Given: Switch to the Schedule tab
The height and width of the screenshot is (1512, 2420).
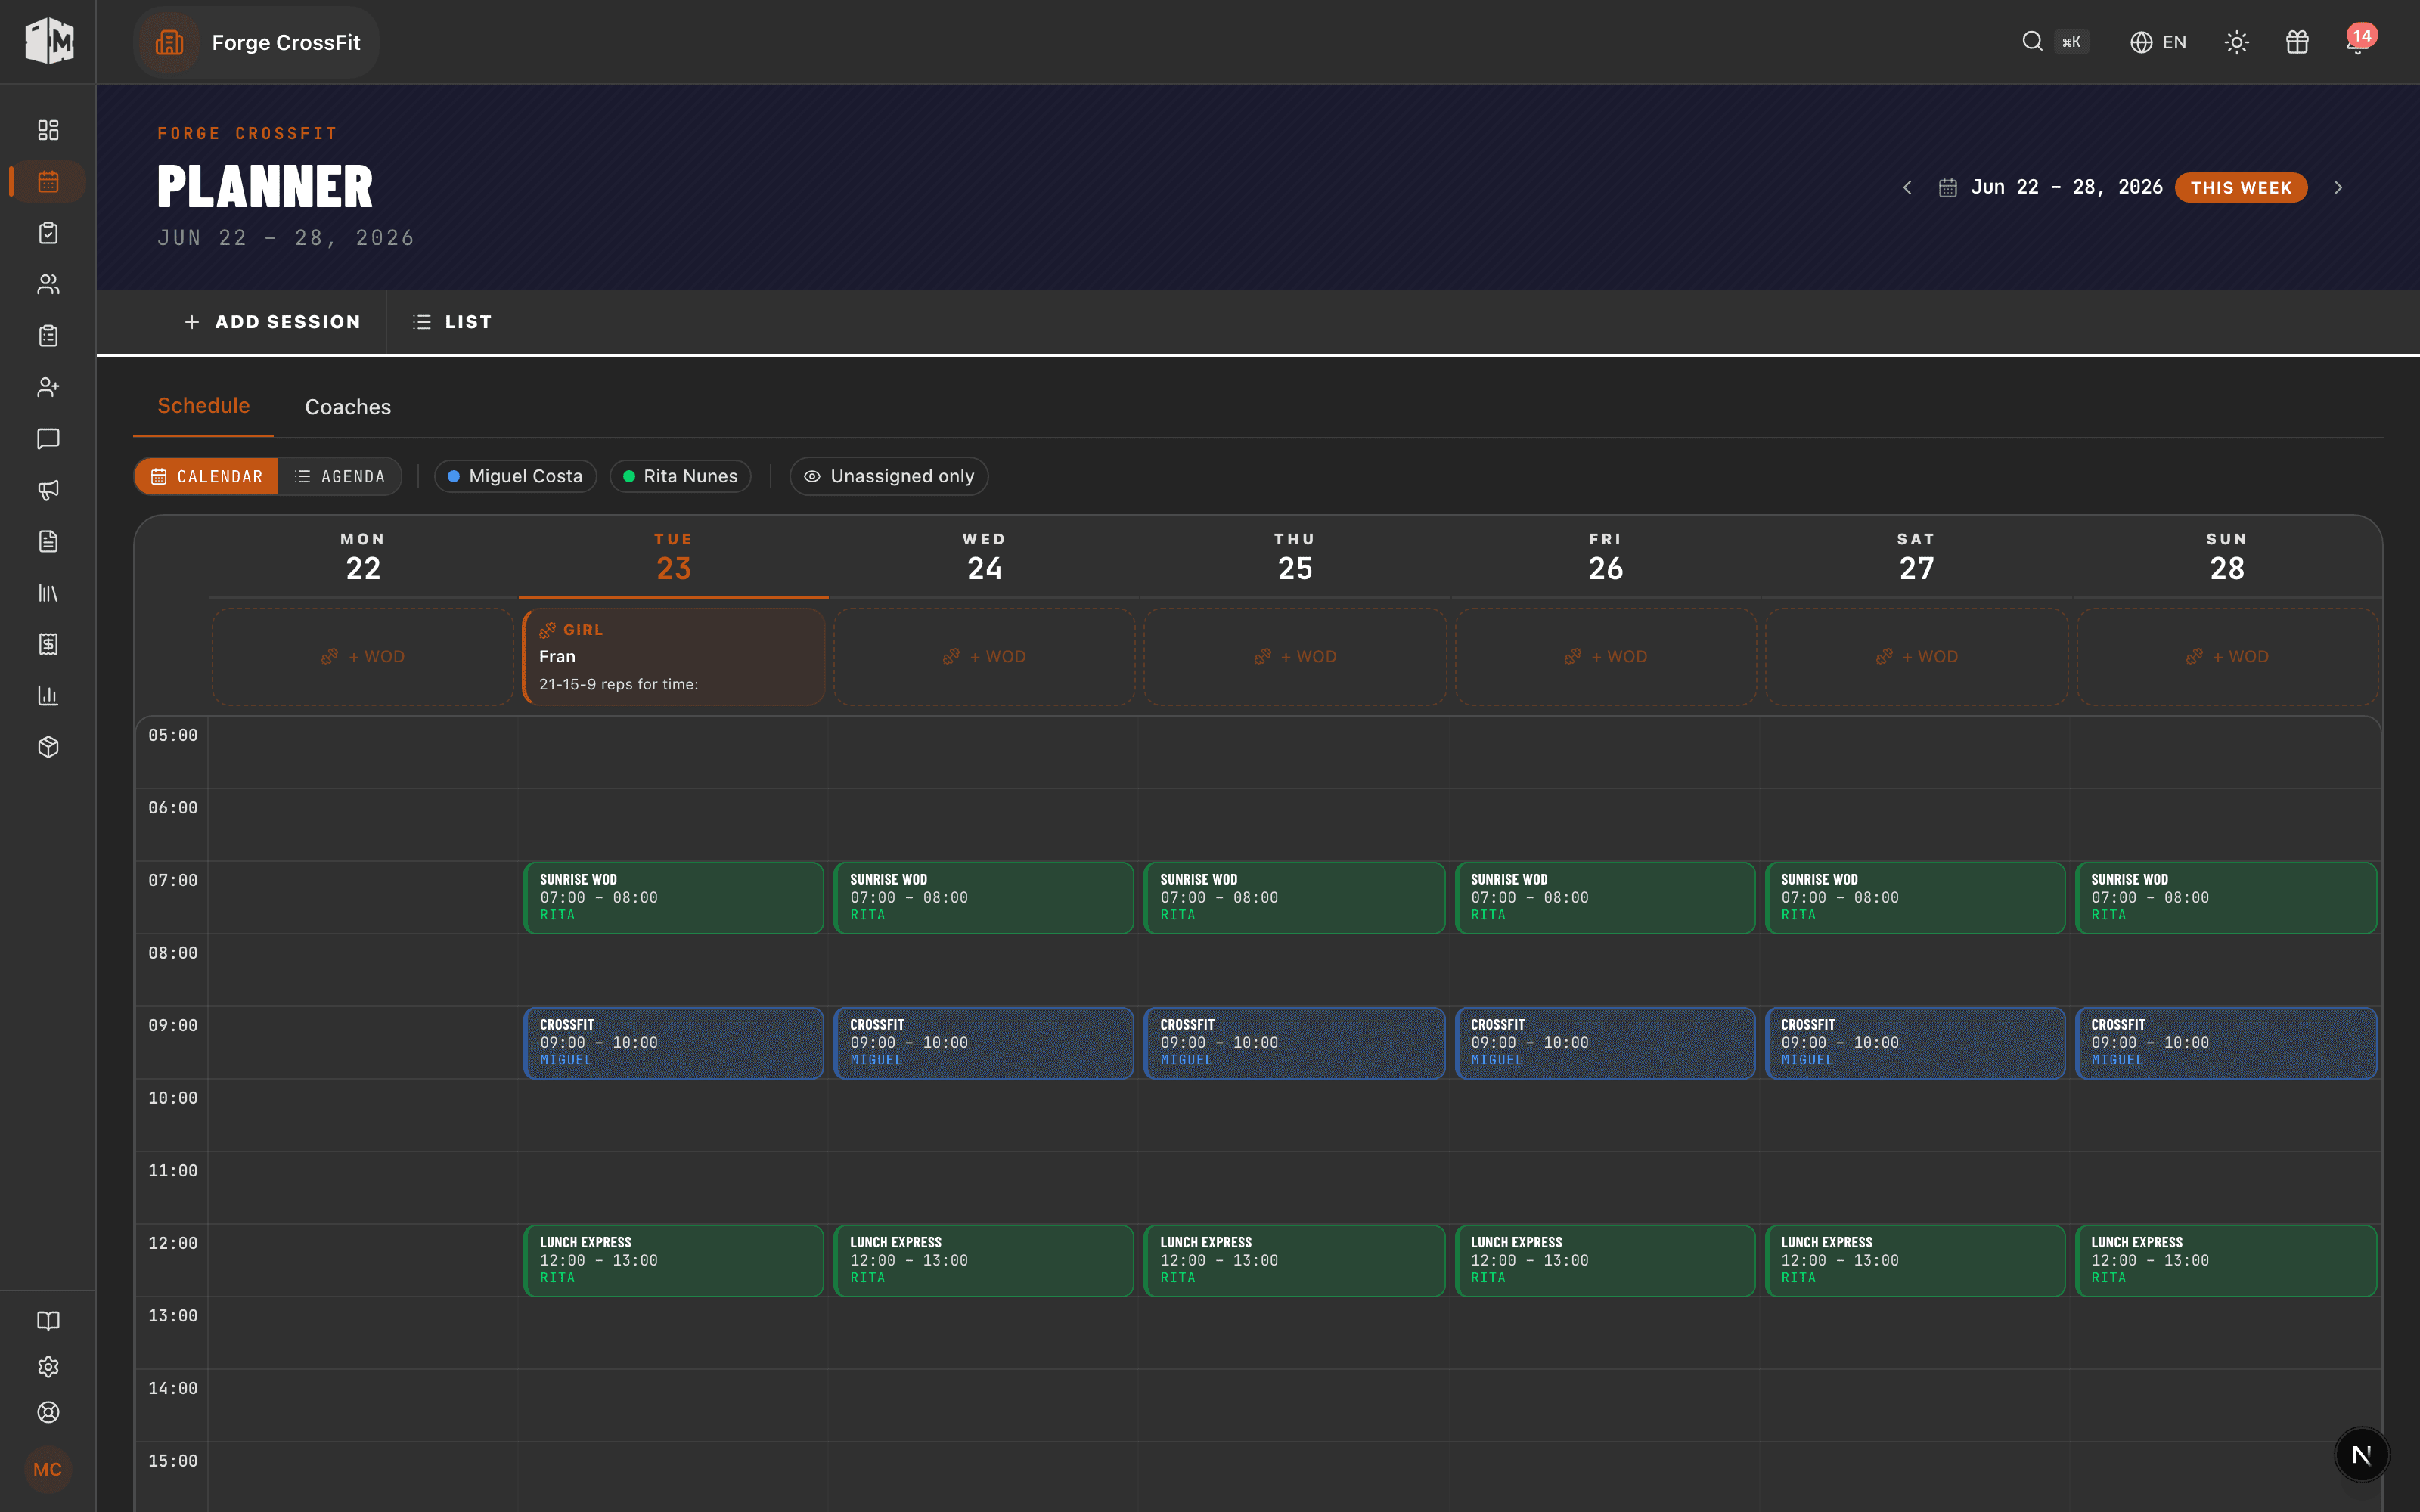Looking at the screenshot, I should [x=203, y=405].
